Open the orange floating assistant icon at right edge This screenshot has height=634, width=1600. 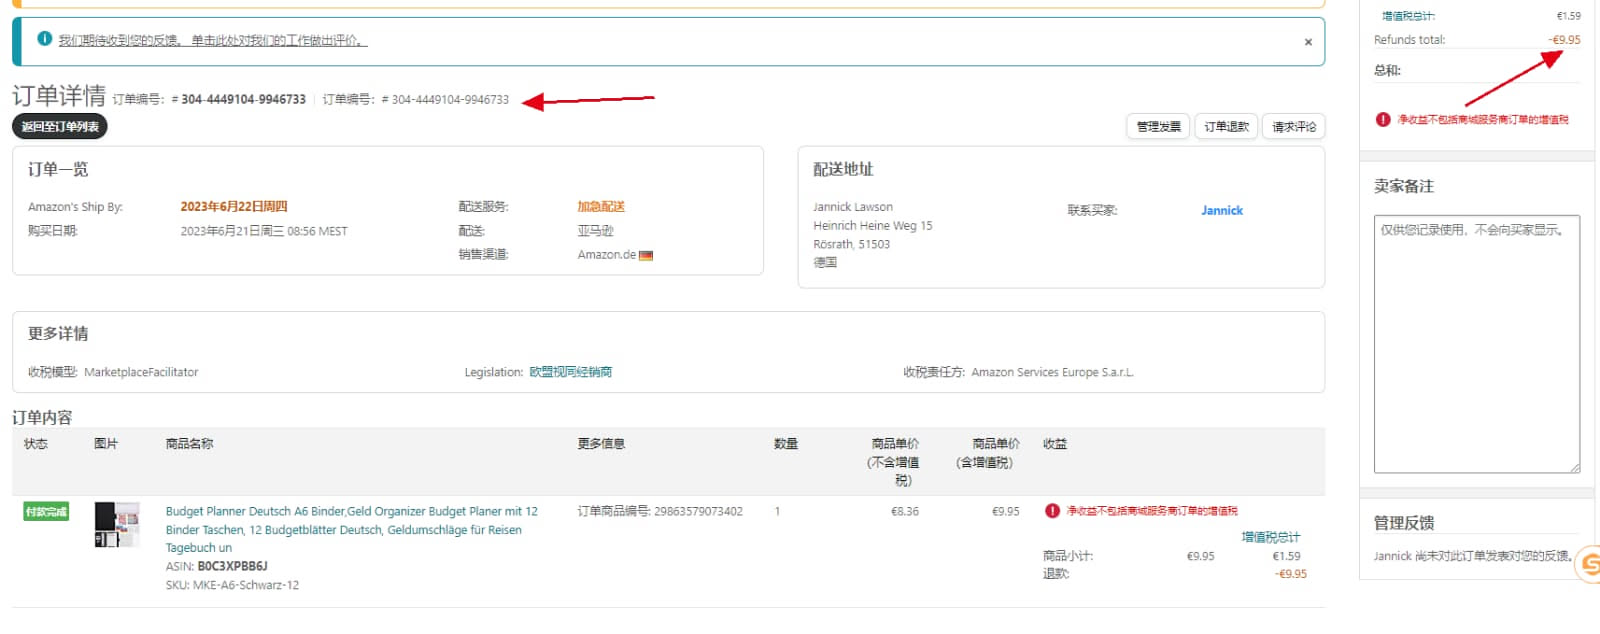1588,564
